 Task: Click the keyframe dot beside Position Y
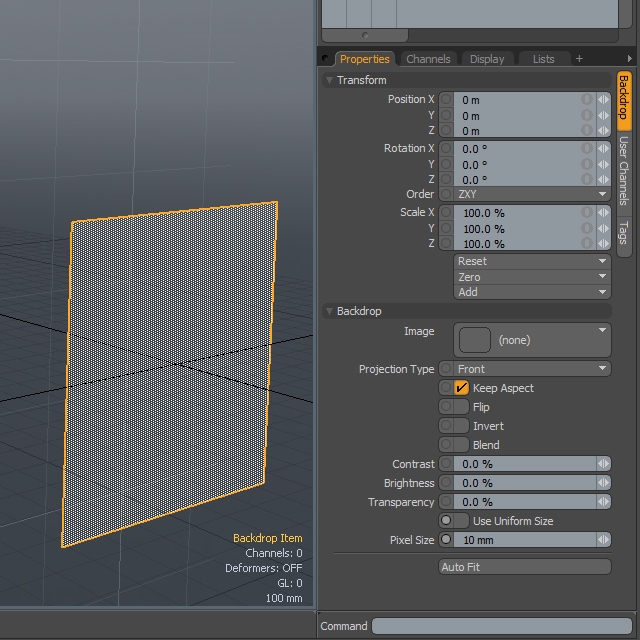tap(446, 115)
